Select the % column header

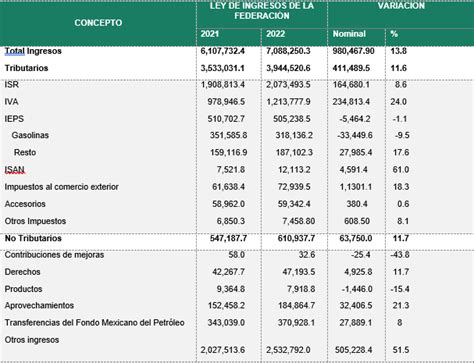(x=394, y=34)
